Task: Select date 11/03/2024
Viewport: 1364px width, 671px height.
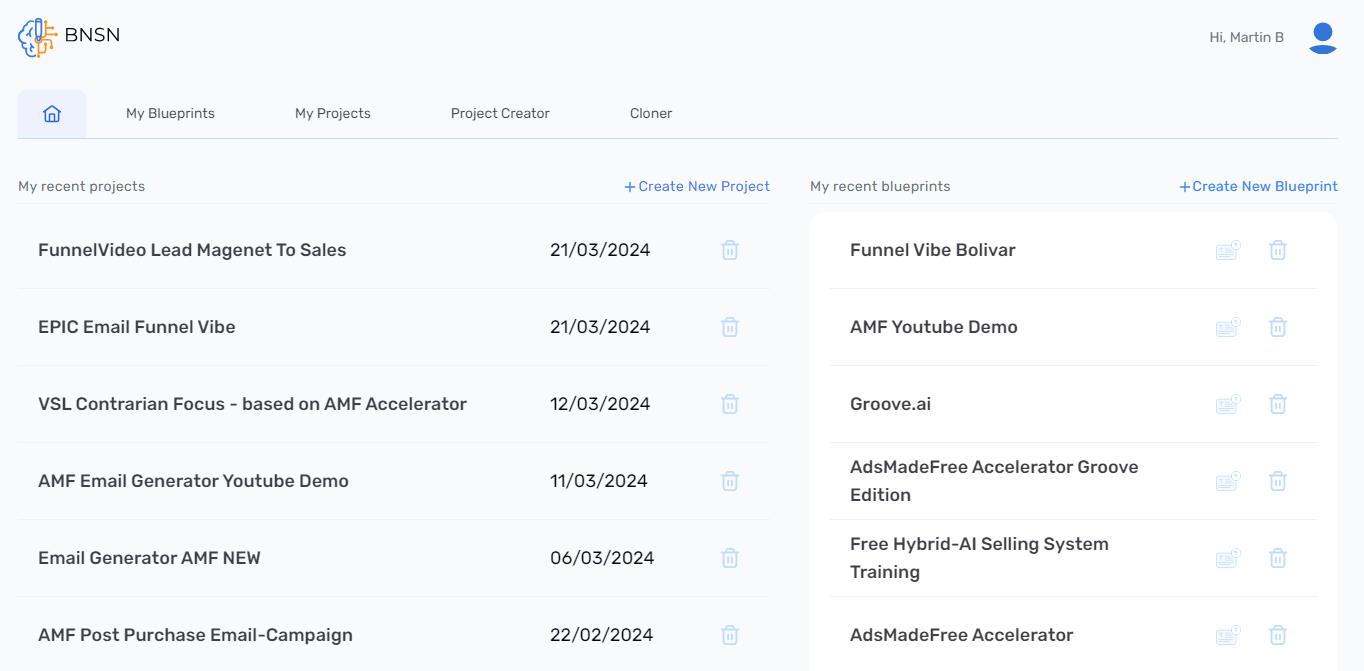Action: (599, 481)
